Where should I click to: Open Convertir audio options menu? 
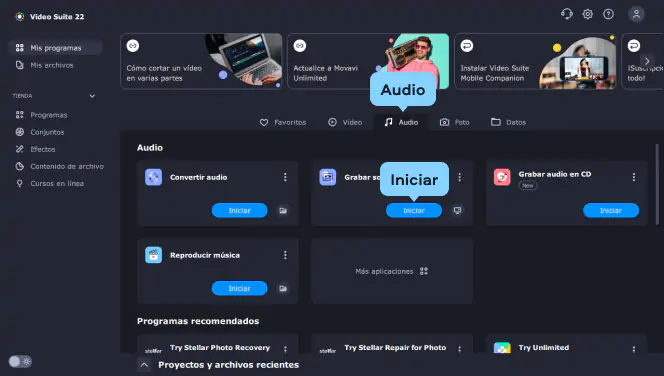(x=285, y=177)
